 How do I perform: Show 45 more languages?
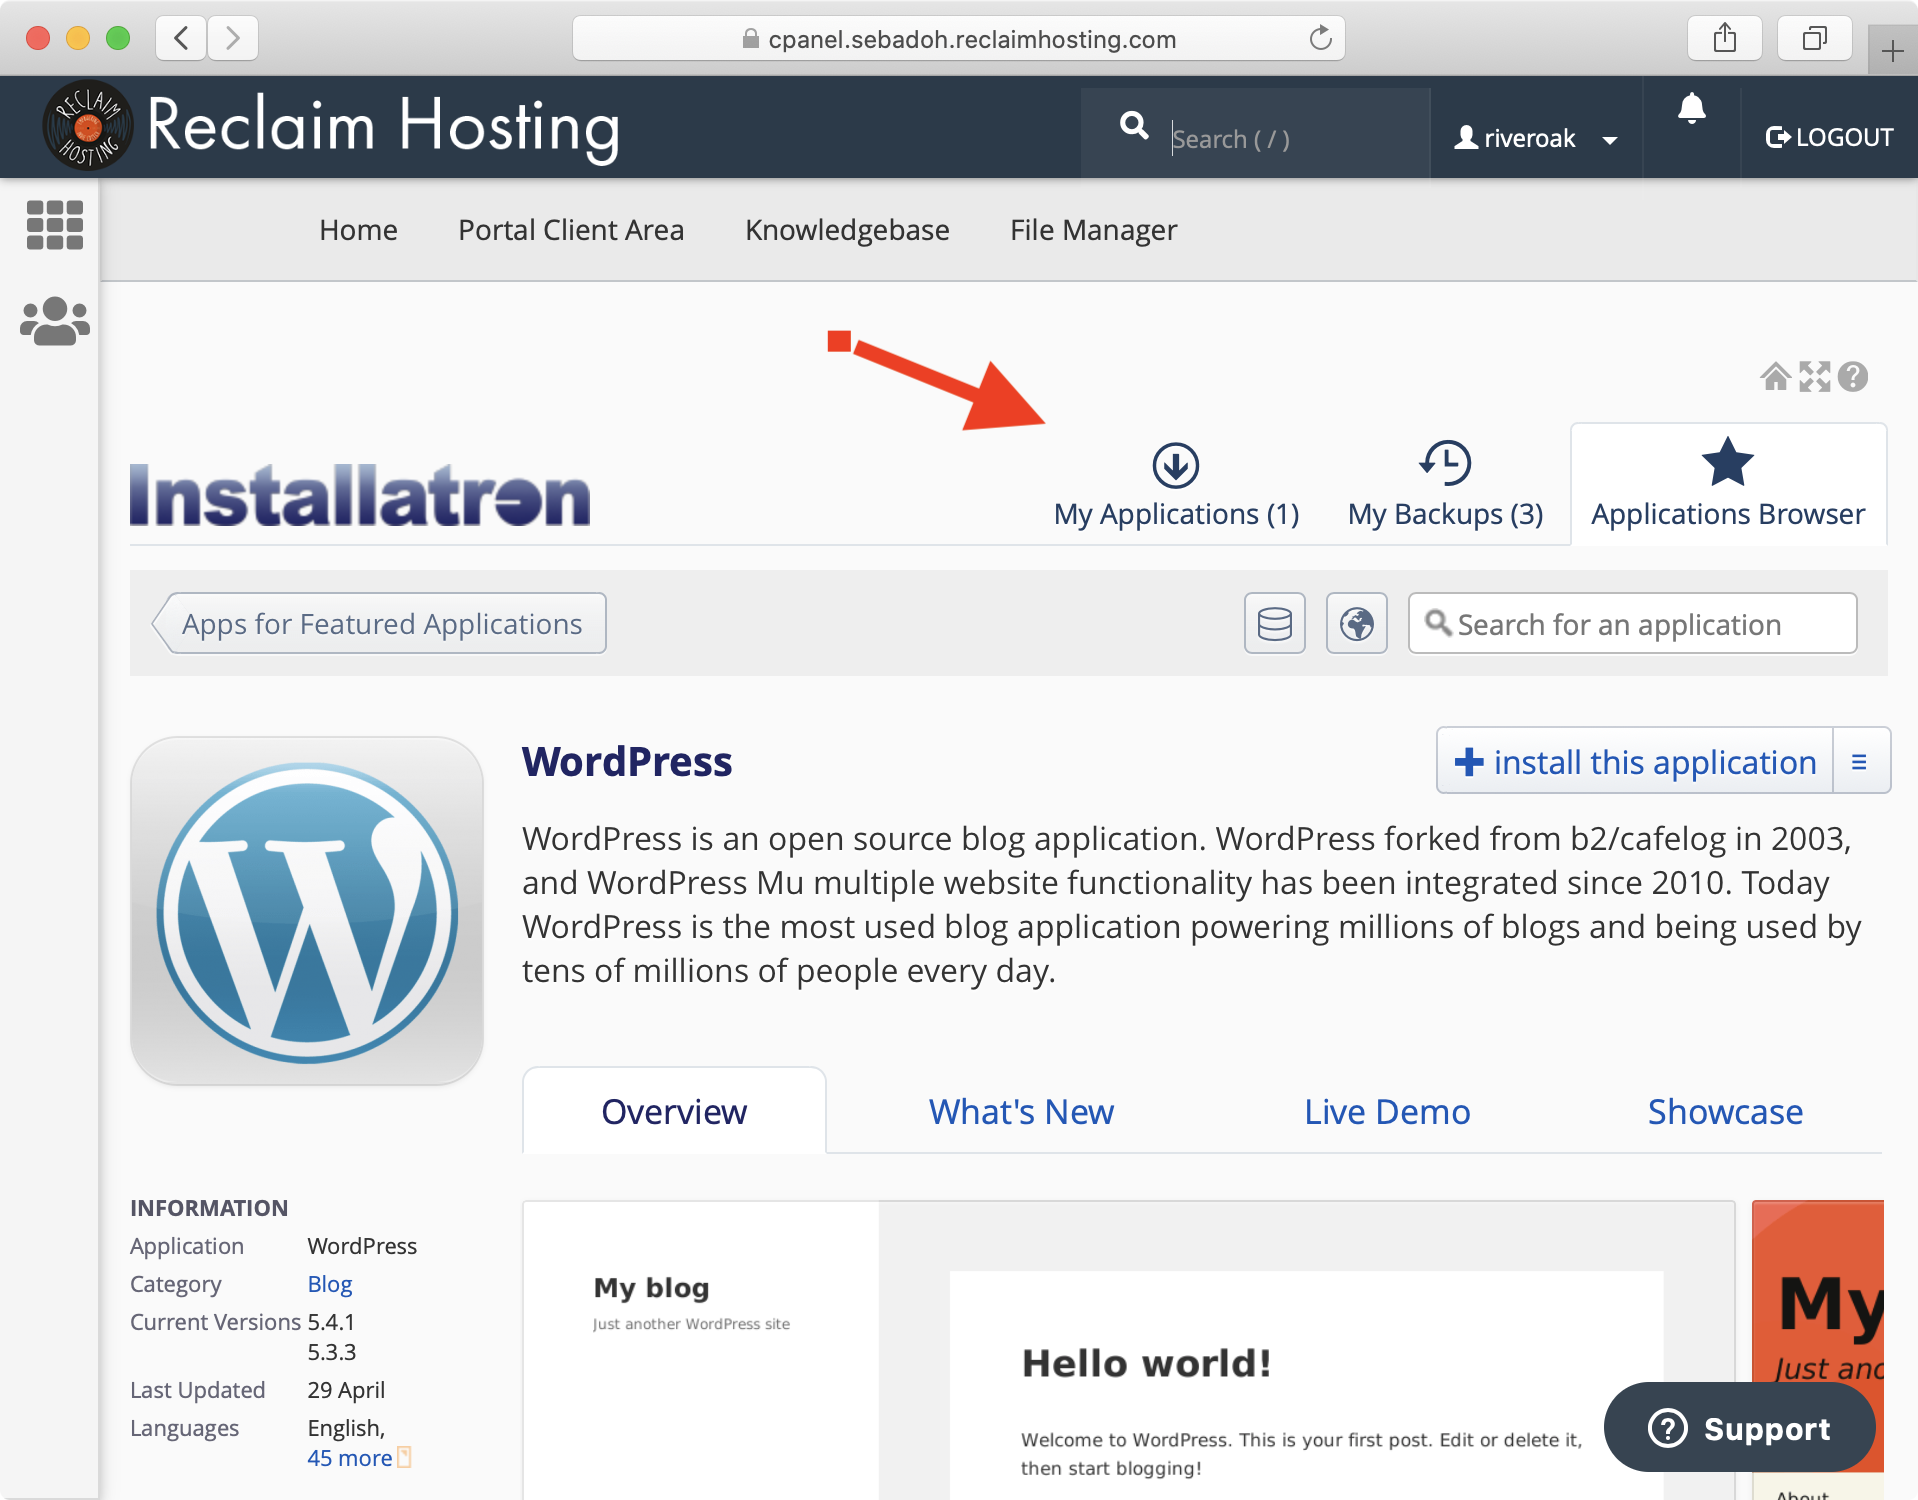pyautogui.click(x=350, y=1458)
